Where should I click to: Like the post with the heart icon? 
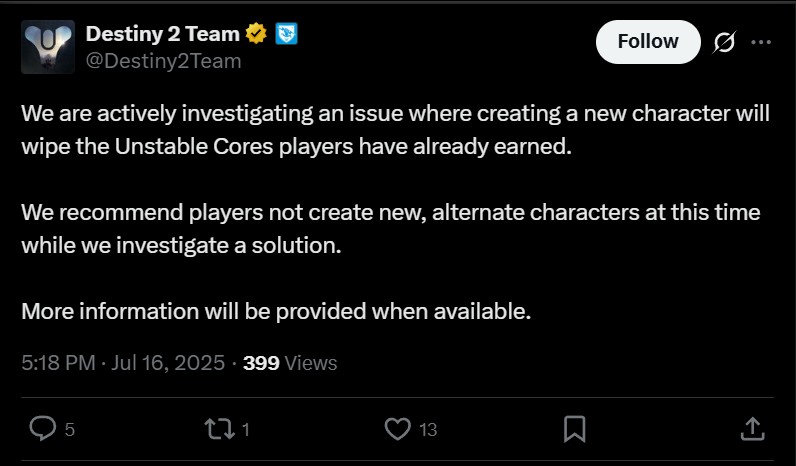pos(397,429)
